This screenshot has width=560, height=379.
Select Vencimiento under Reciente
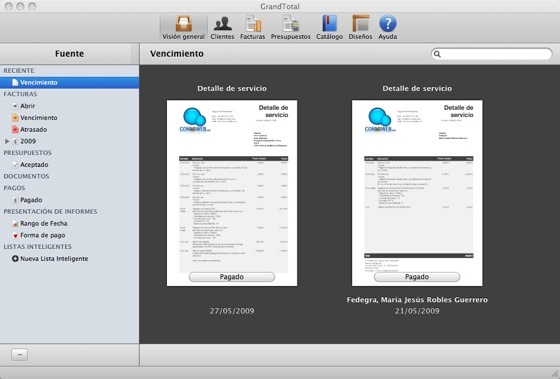point(69,83)
